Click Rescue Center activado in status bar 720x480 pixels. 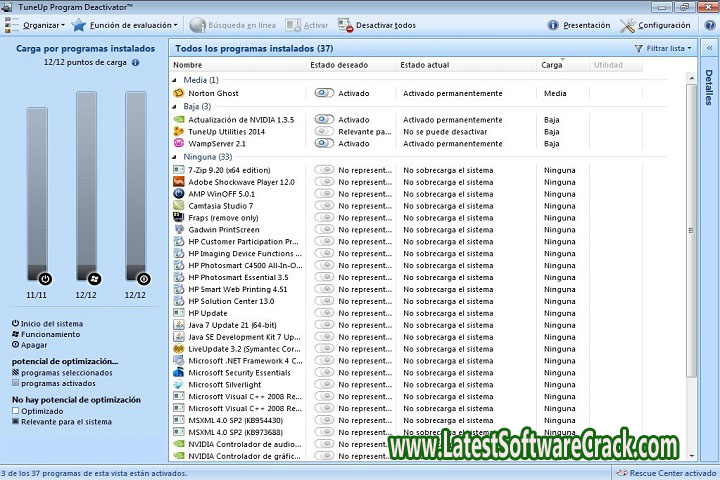(666, 473)
